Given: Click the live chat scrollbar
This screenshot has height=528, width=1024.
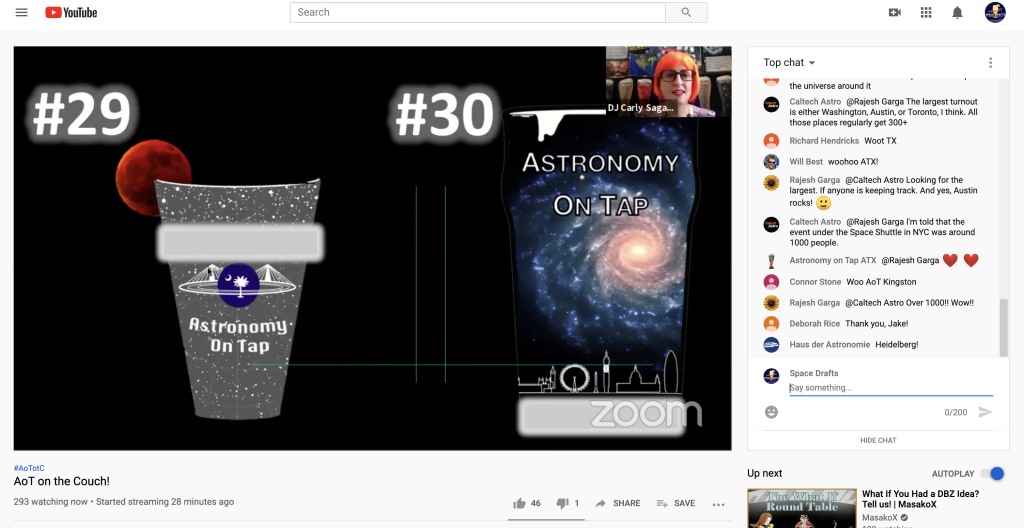Looking at the screenshot, I should click(x=1004, y=327).
